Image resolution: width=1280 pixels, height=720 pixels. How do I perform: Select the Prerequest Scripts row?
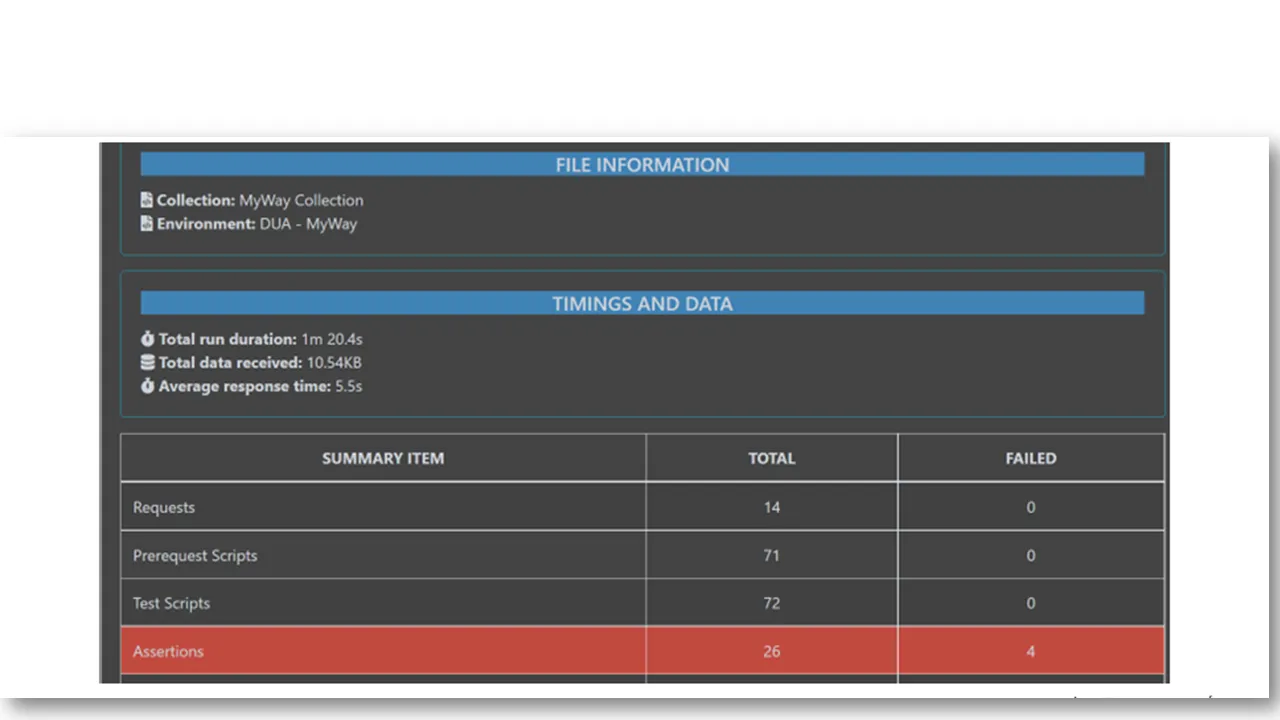click(x=383, y=555)
